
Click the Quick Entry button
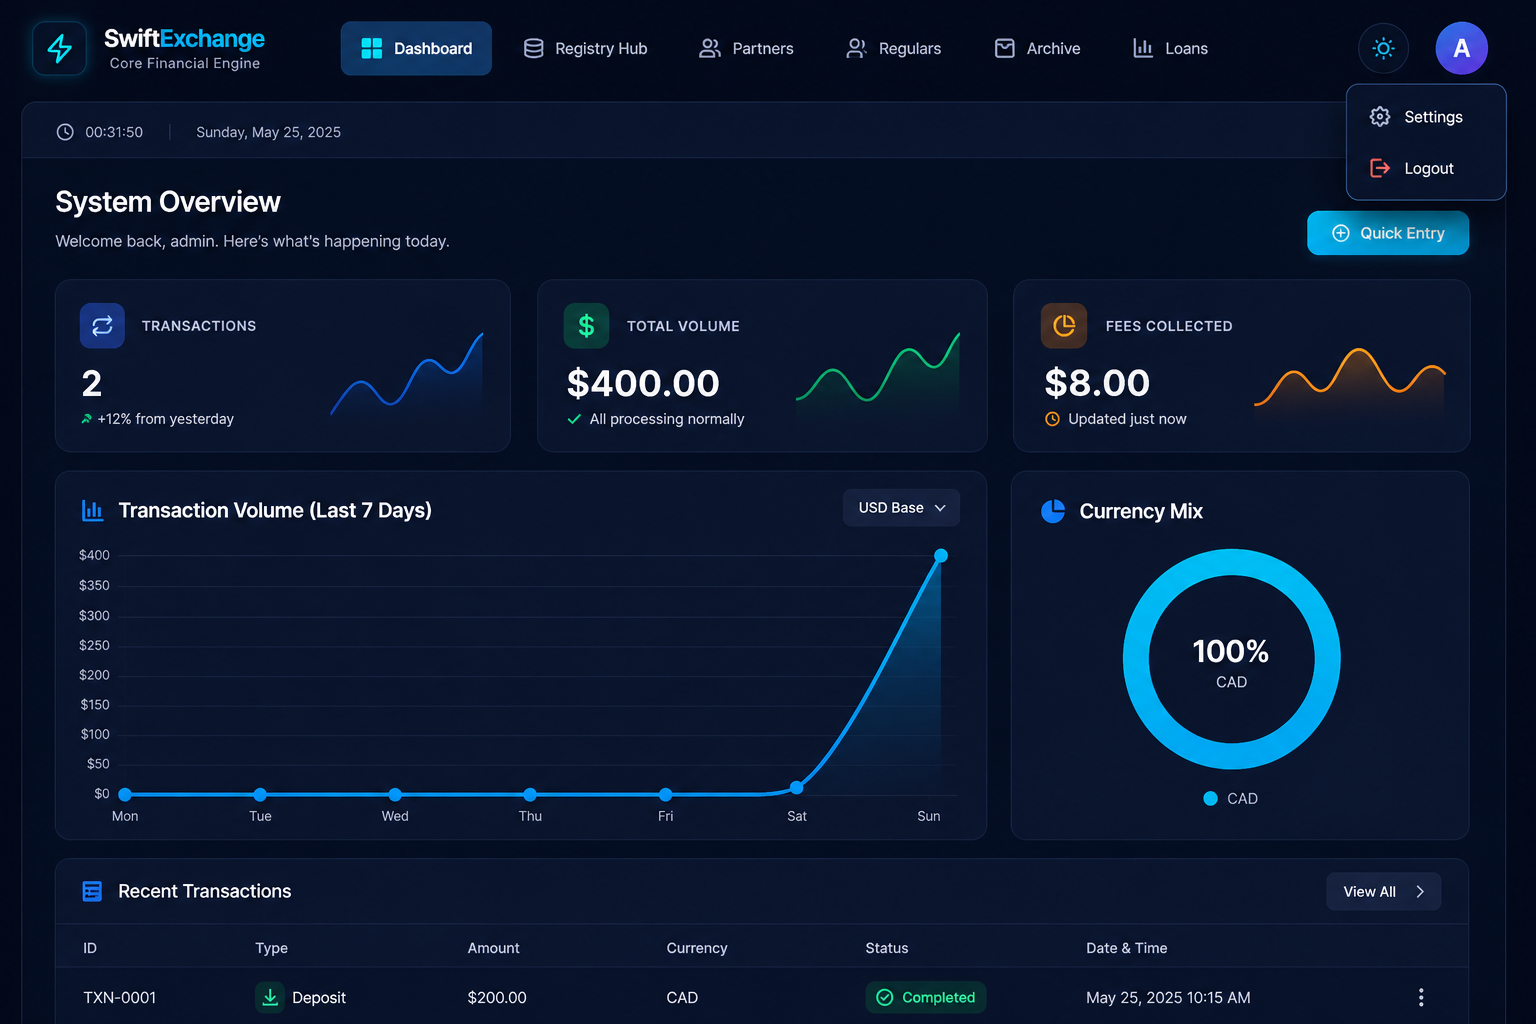pos(1388,233)
